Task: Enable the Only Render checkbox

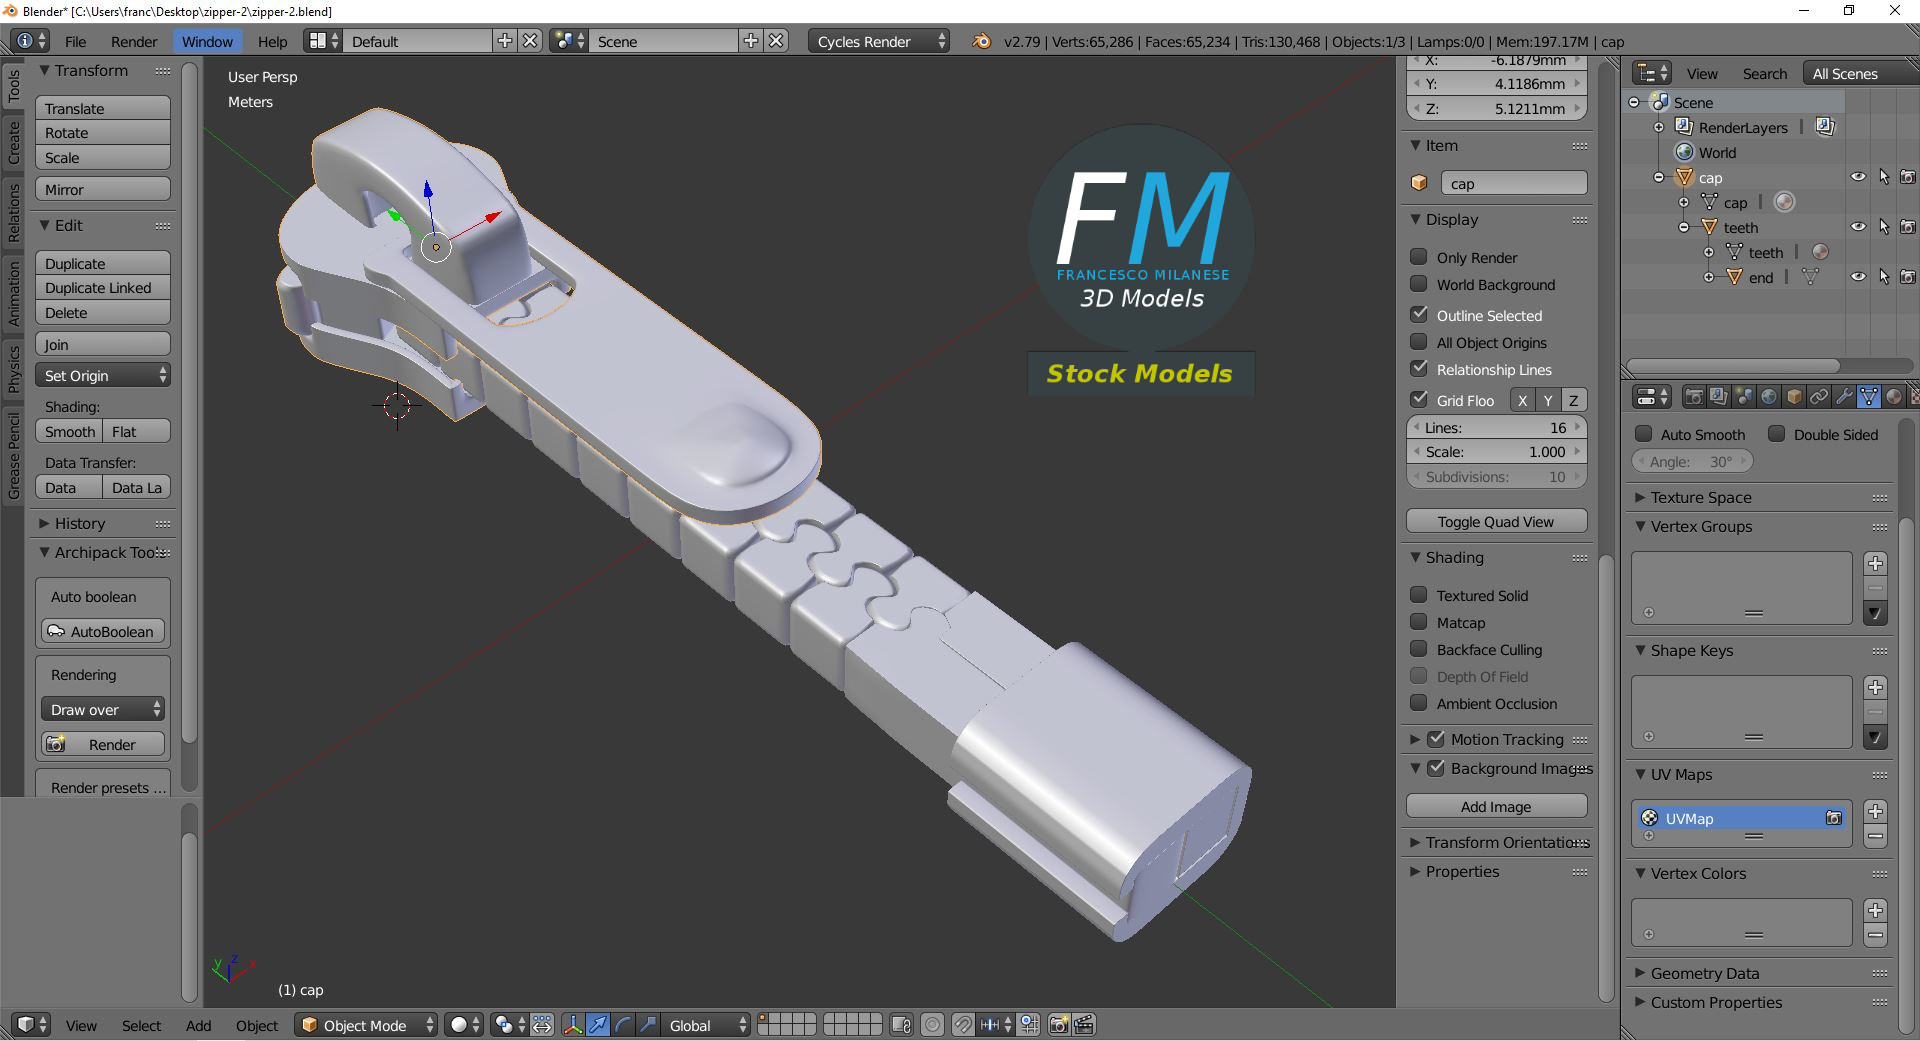Action: 1418,257
